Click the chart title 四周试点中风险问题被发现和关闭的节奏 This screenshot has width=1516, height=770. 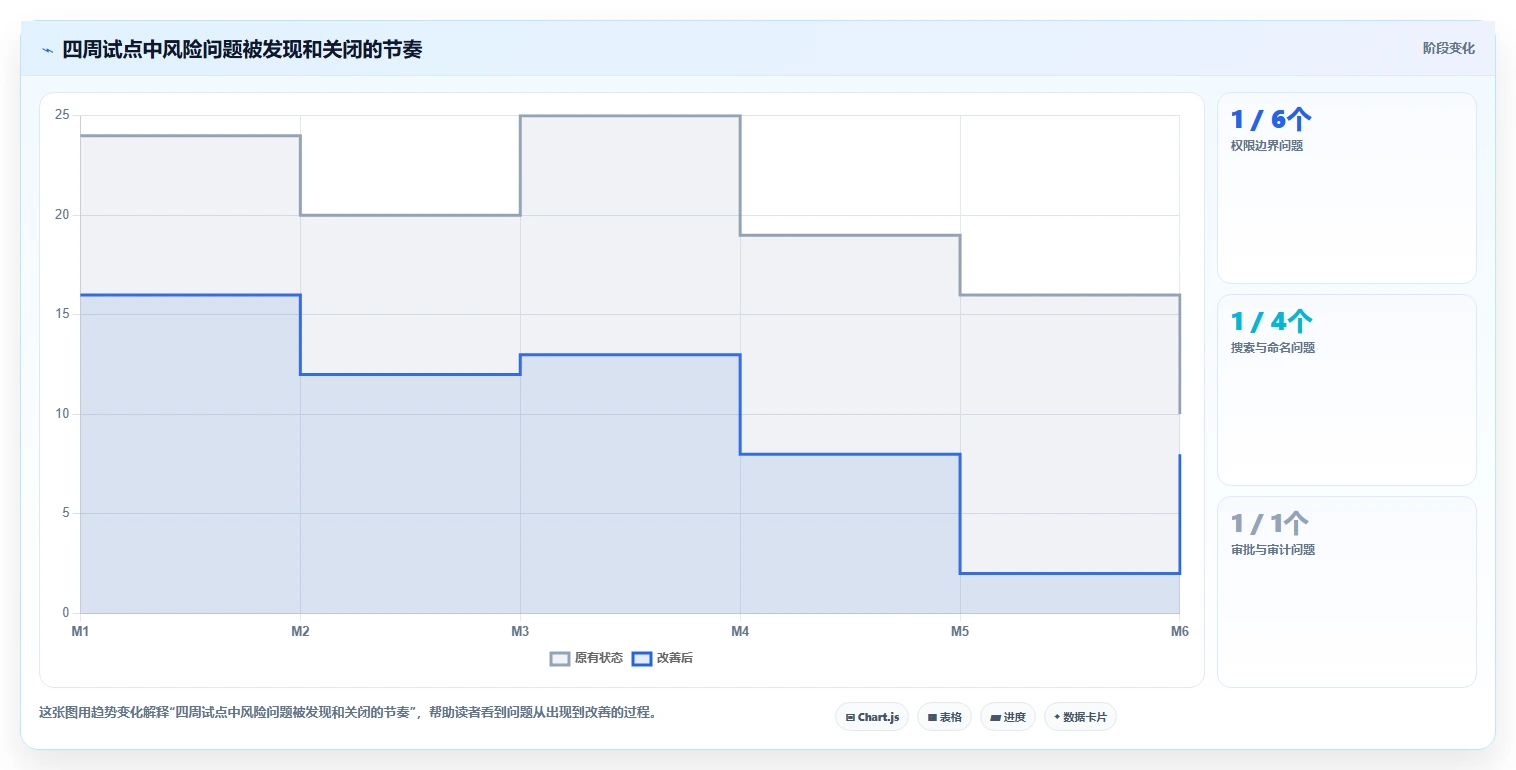(x=242, y=49)
